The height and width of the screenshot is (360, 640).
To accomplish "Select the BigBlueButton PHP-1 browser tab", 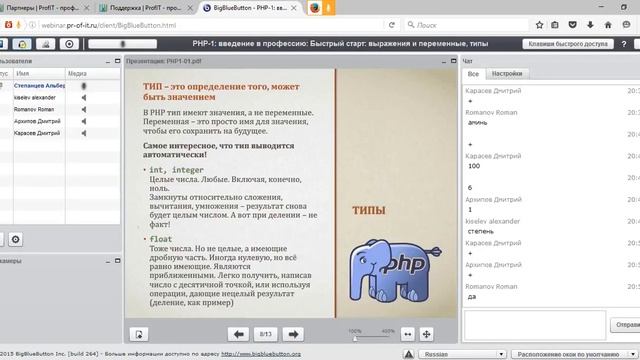I will click(249, 8).
